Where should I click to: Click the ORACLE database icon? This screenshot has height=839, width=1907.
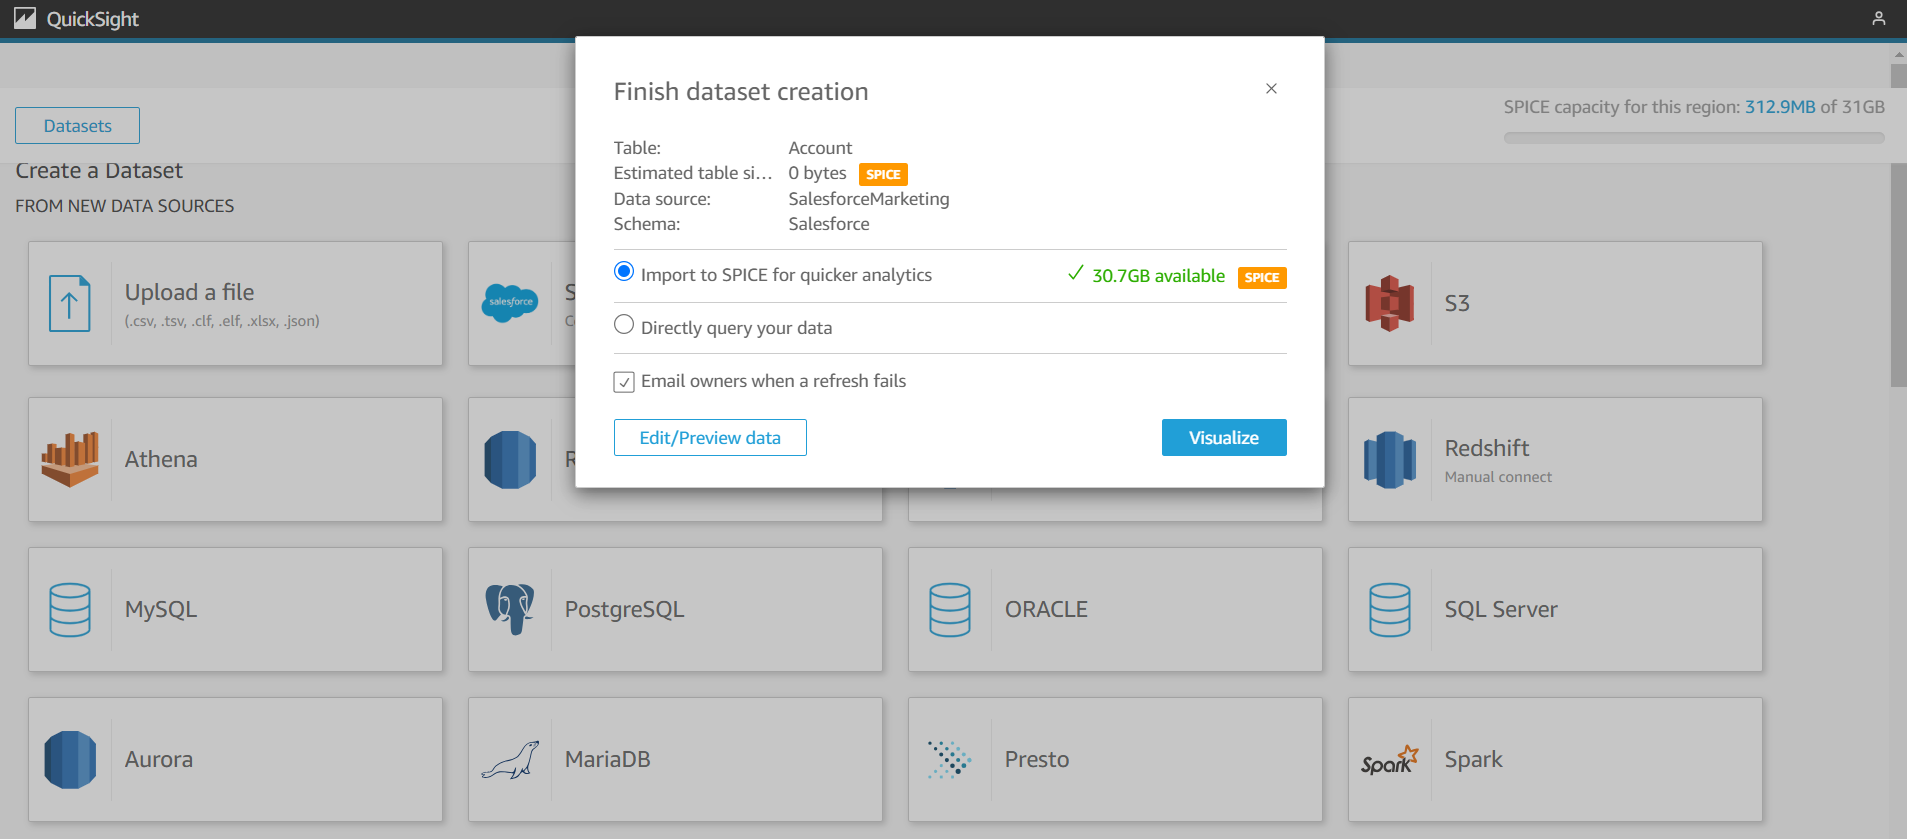[x=950, y=610]
